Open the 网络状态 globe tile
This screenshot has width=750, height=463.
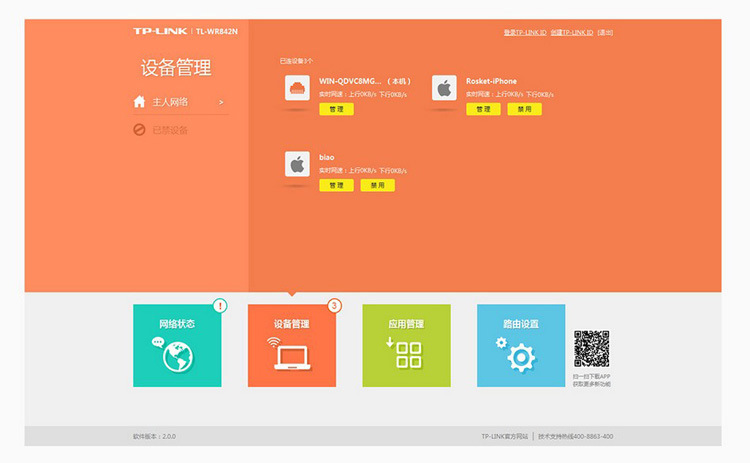(x=177, y=345)
